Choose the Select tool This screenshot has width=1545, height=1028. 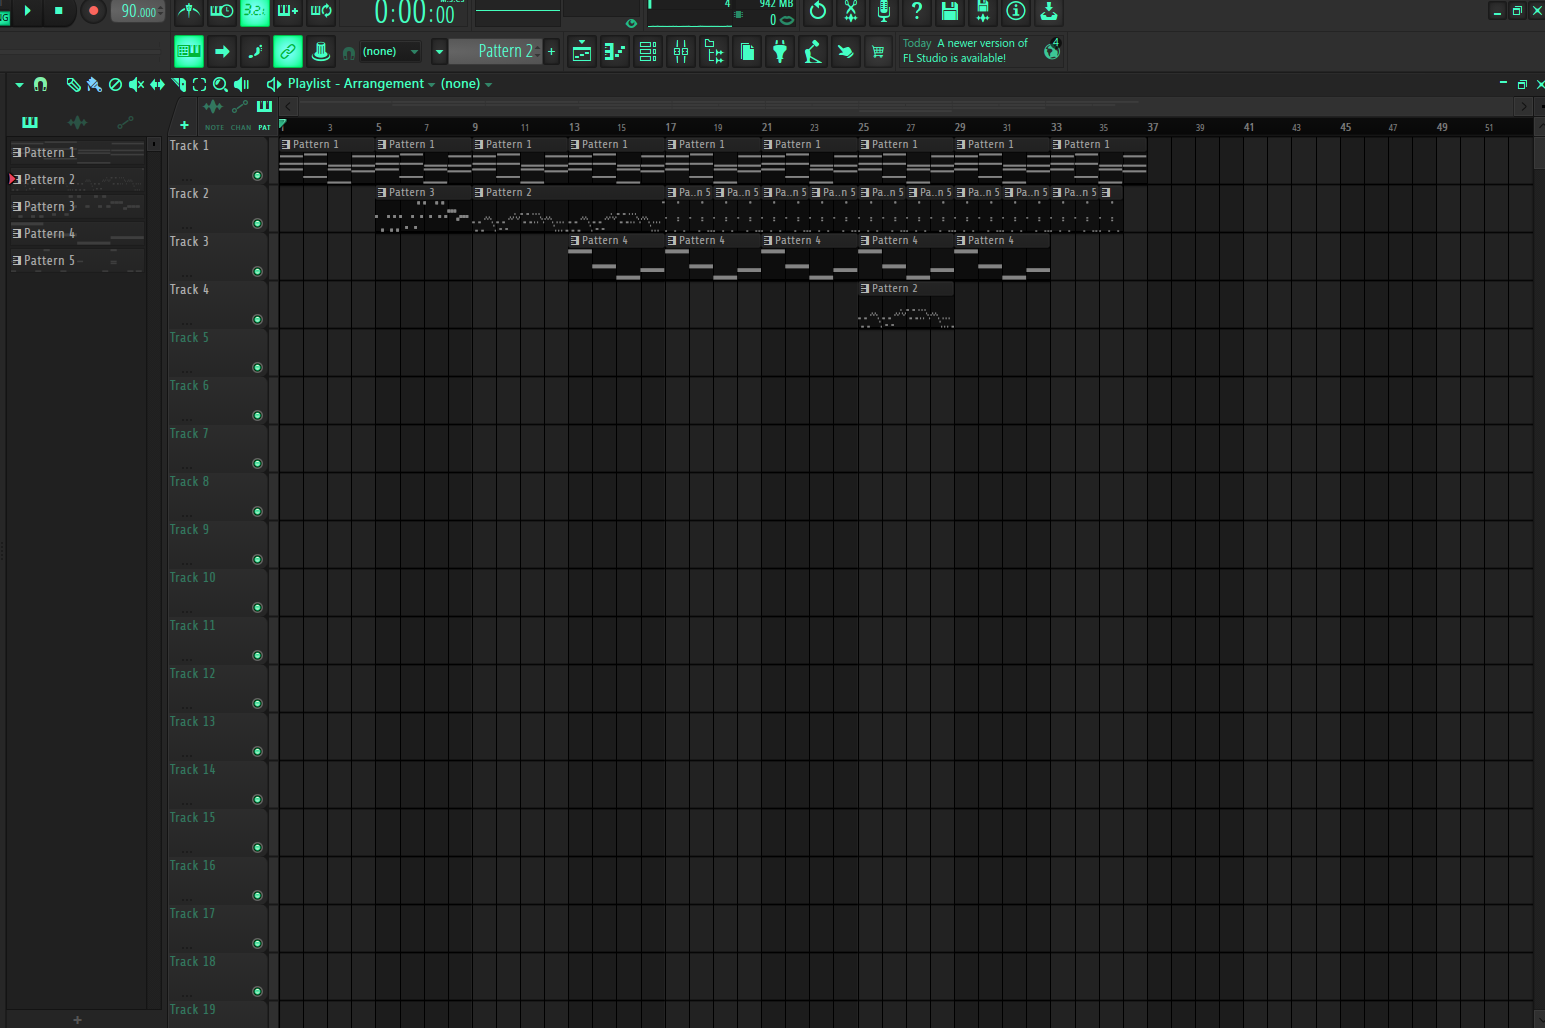coord(199,85)
